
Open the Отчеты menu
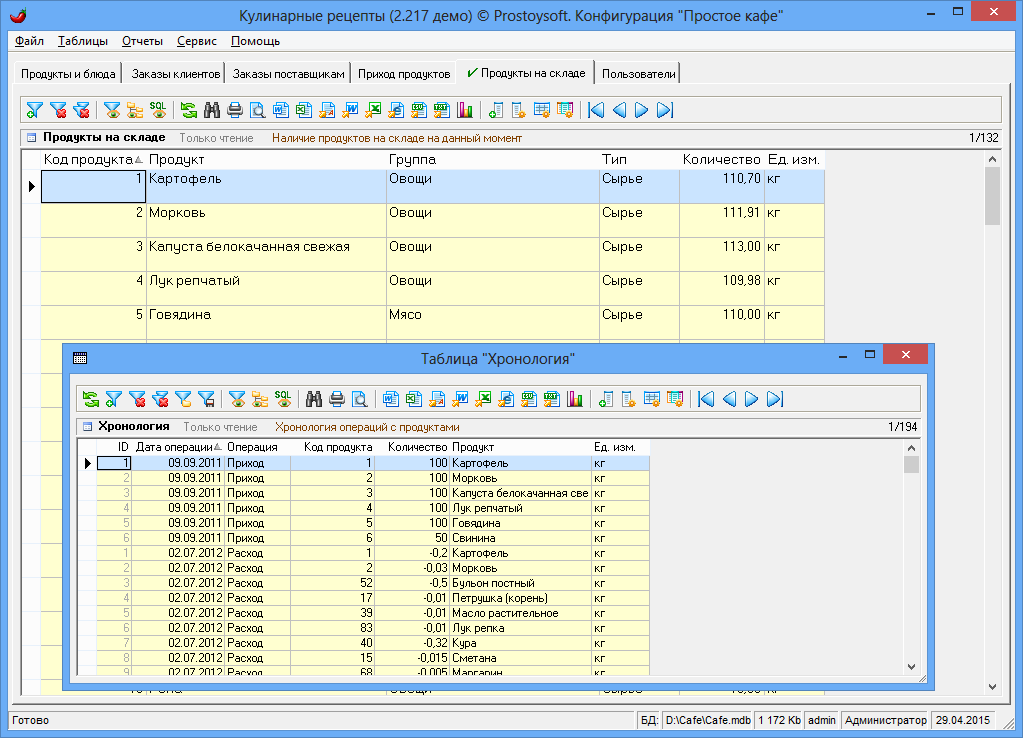pos(142,41)
